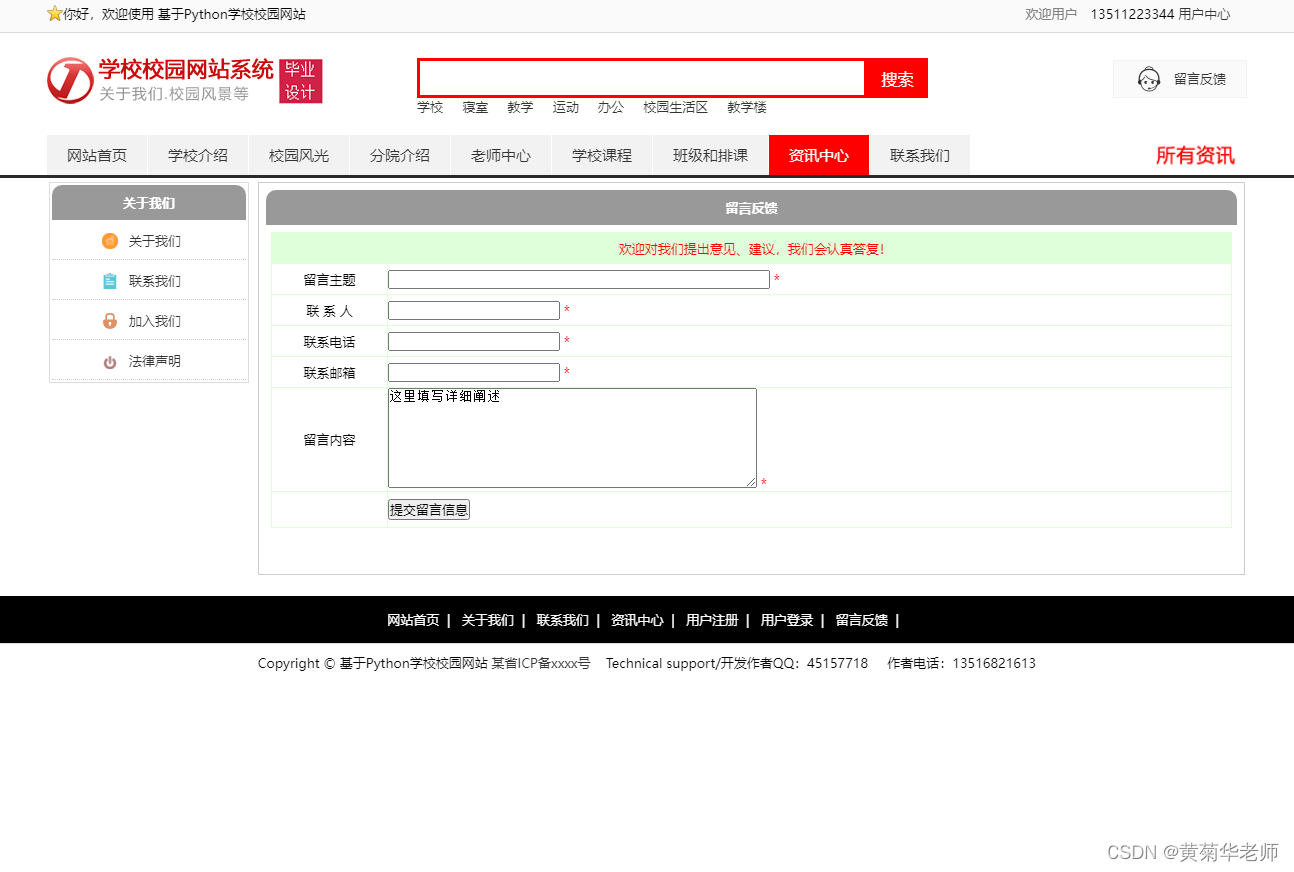Click footer 联系我们 link
The image size is (1294, 872).
(x=562, y=620)
